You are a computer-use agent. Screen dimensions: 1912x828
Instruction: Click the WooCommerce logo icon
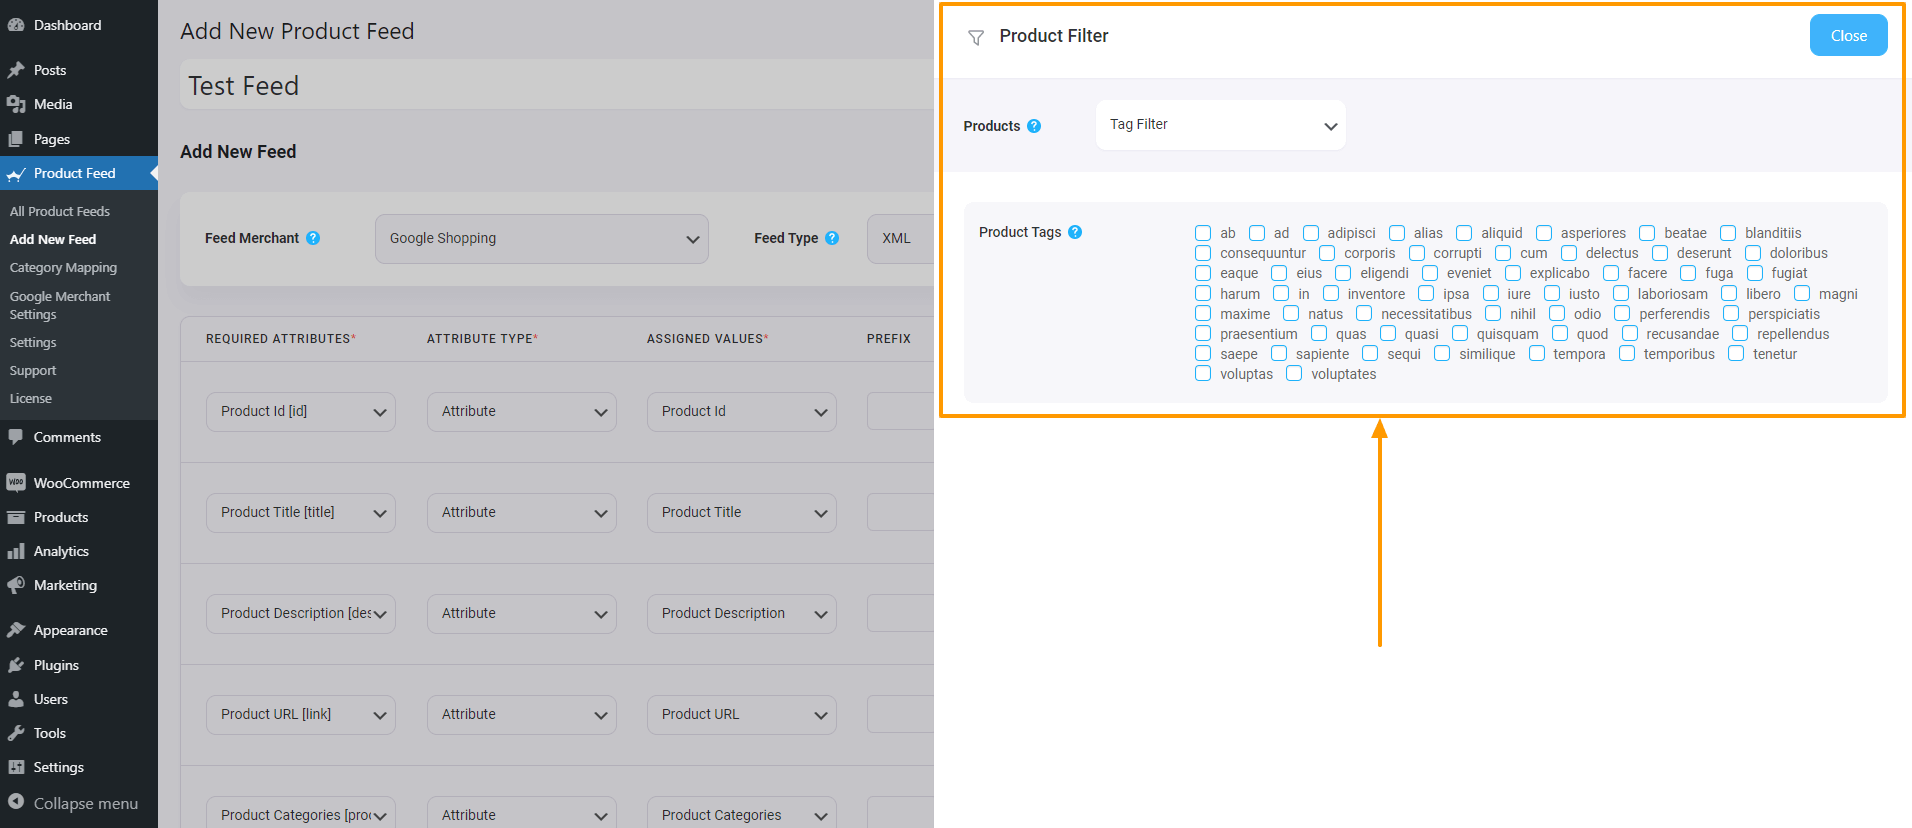click(16, 483)
